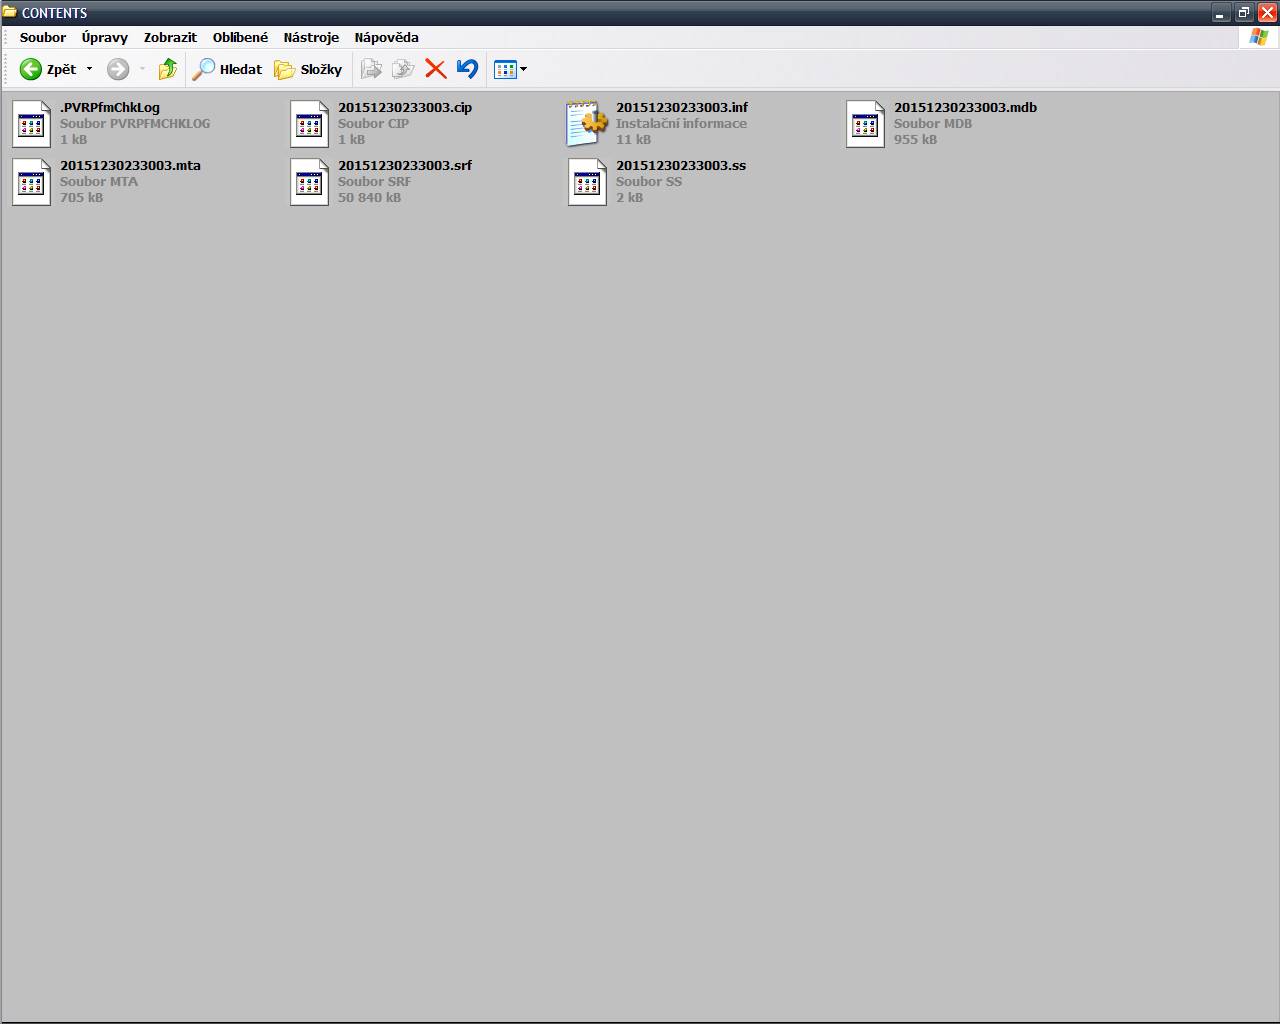Select the .PVRPfmChkLog file icon

coord(31,124)
